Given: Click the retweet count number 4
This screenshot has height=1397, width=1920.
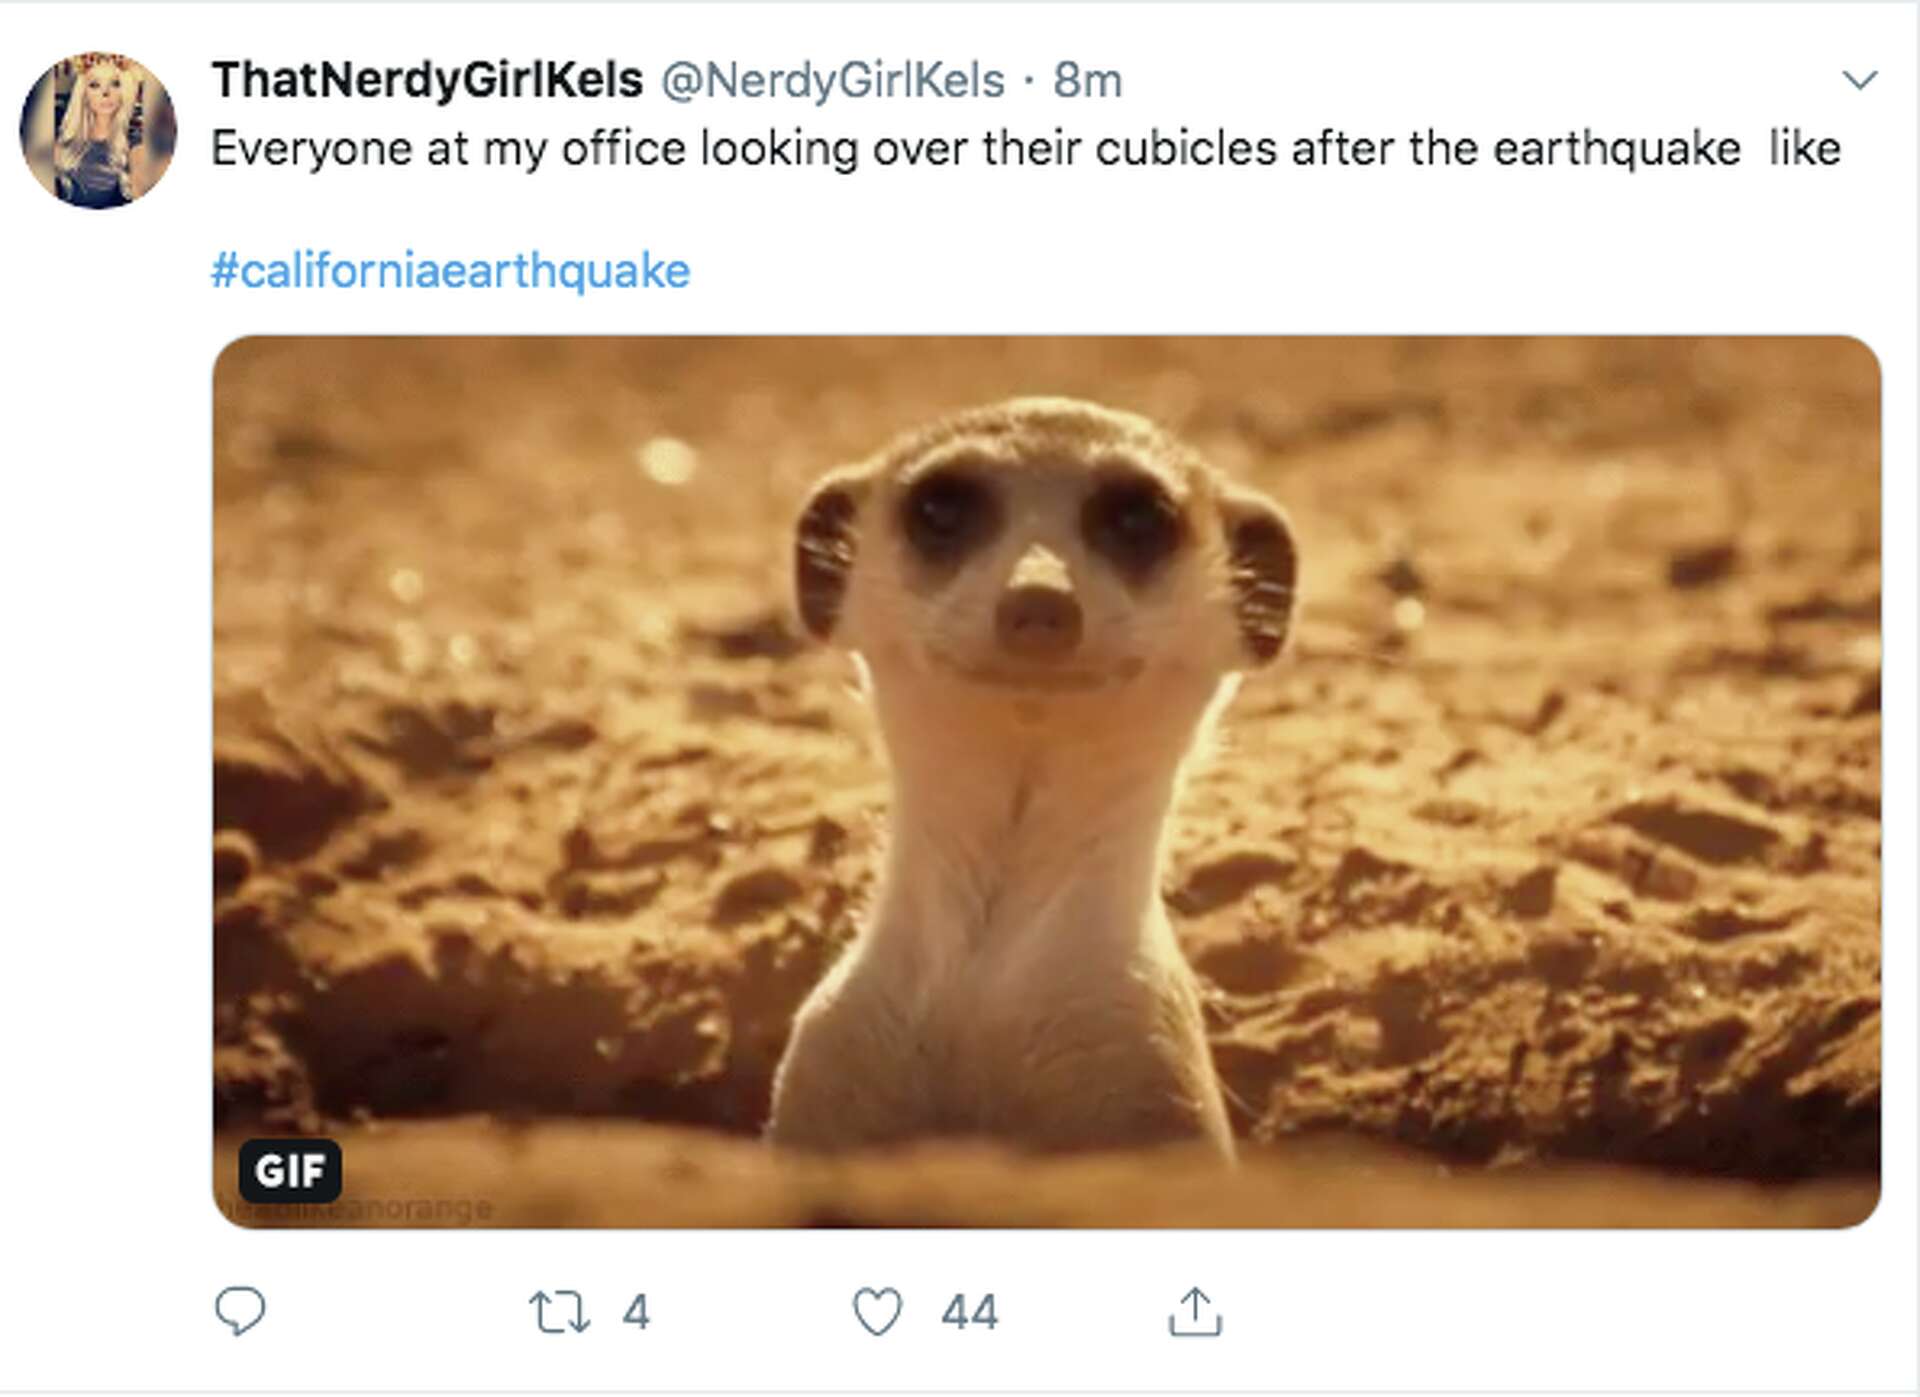Looking at the screenshot, I should [x=636, y=1312].
